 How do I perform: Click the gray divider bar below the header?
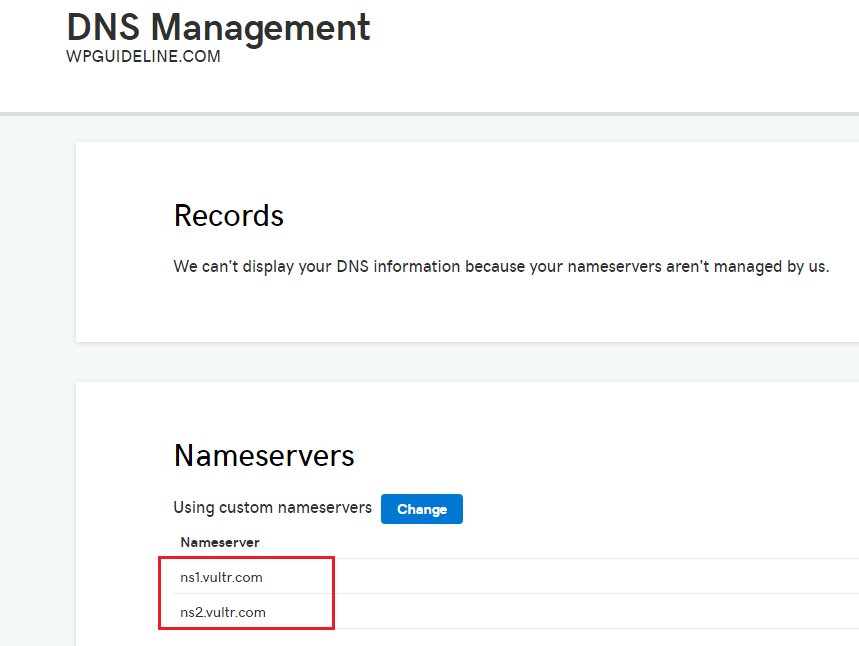pyautogui.click(x=430, y=114)
